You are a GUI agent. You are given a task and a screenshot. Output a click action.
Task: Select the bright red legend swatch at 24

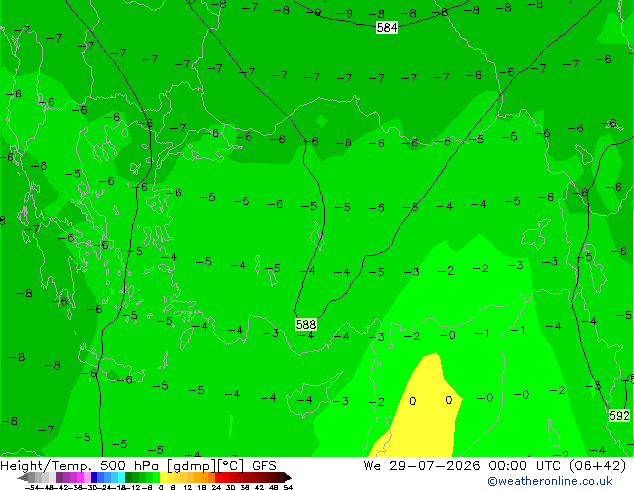pyautogui.click(x=218, y=477)
